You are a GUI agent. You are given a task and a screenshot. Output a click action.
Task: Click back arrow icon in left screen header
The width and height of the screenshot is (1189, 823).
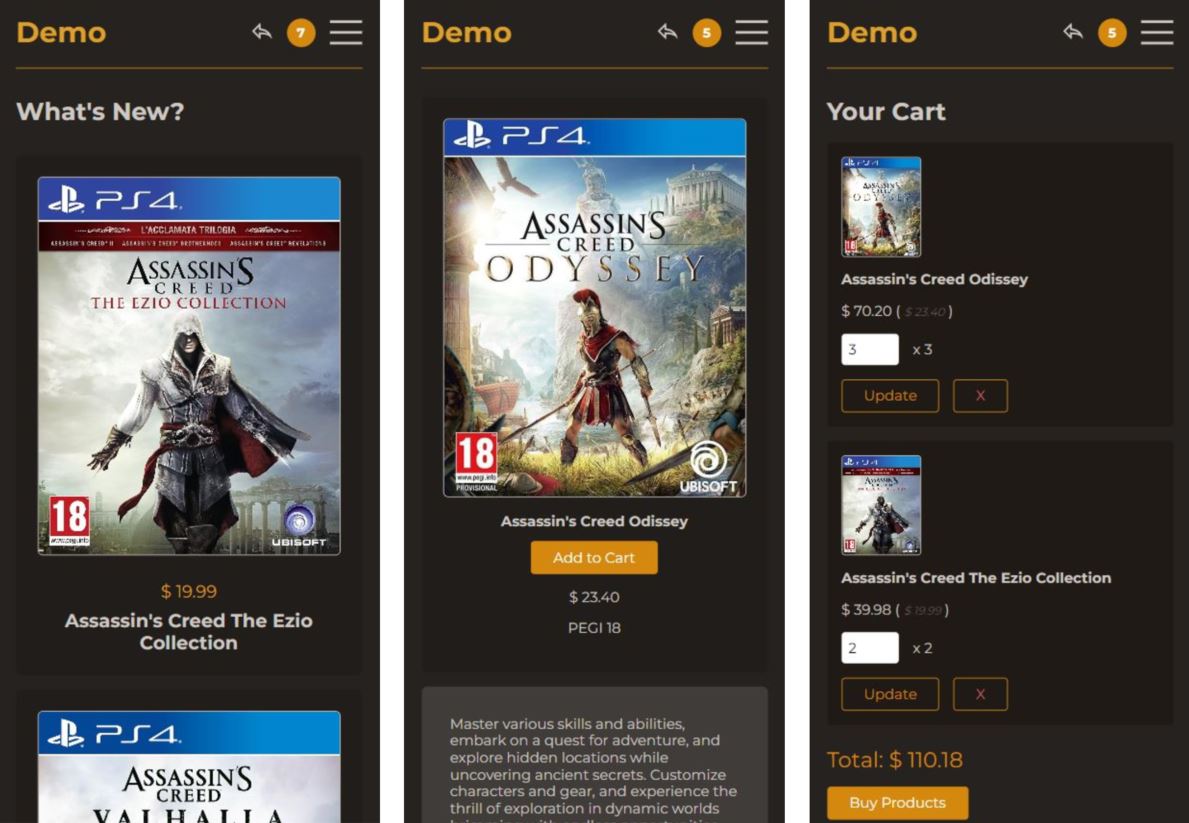tap(262, 32)
